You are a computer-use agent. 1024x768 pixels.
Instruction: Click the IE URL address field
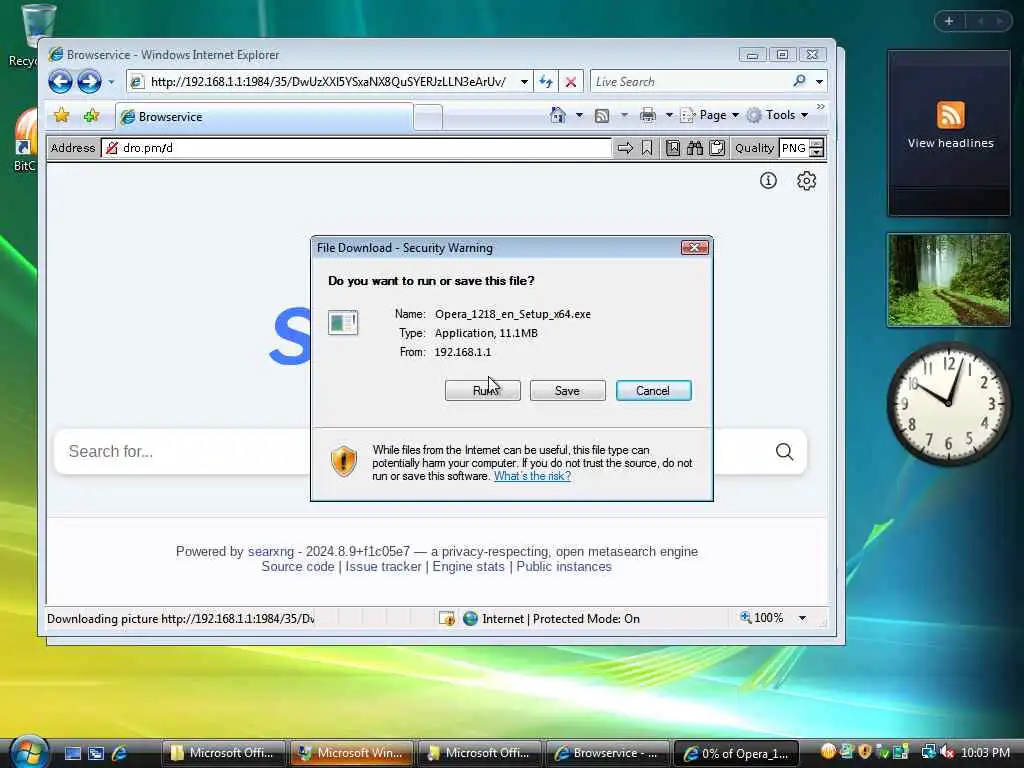[327, 82]
